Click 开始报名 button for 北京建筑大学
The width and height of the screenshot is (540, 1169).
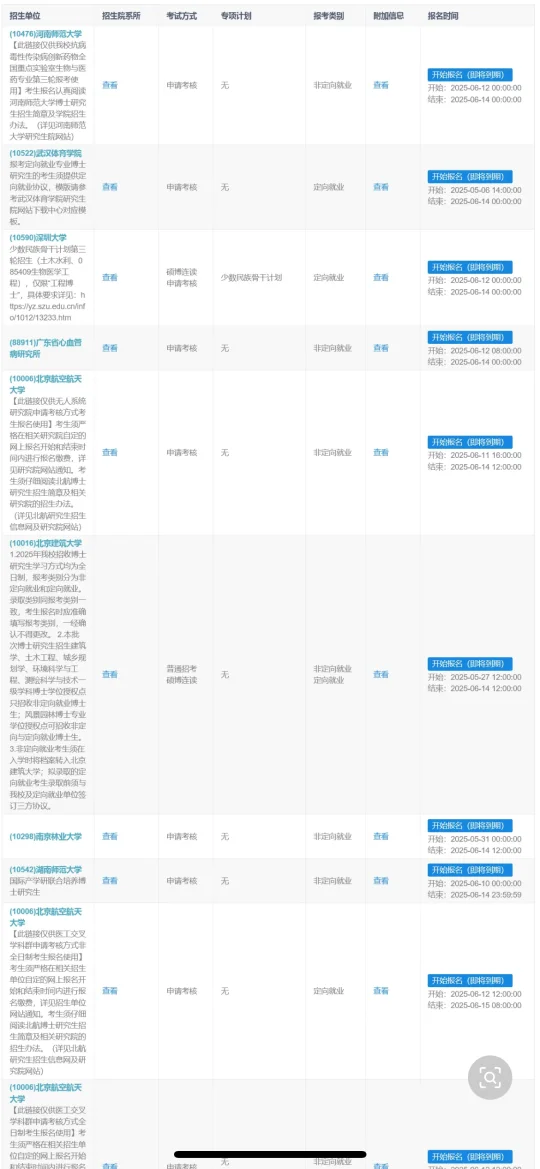[x=470, y=664]
